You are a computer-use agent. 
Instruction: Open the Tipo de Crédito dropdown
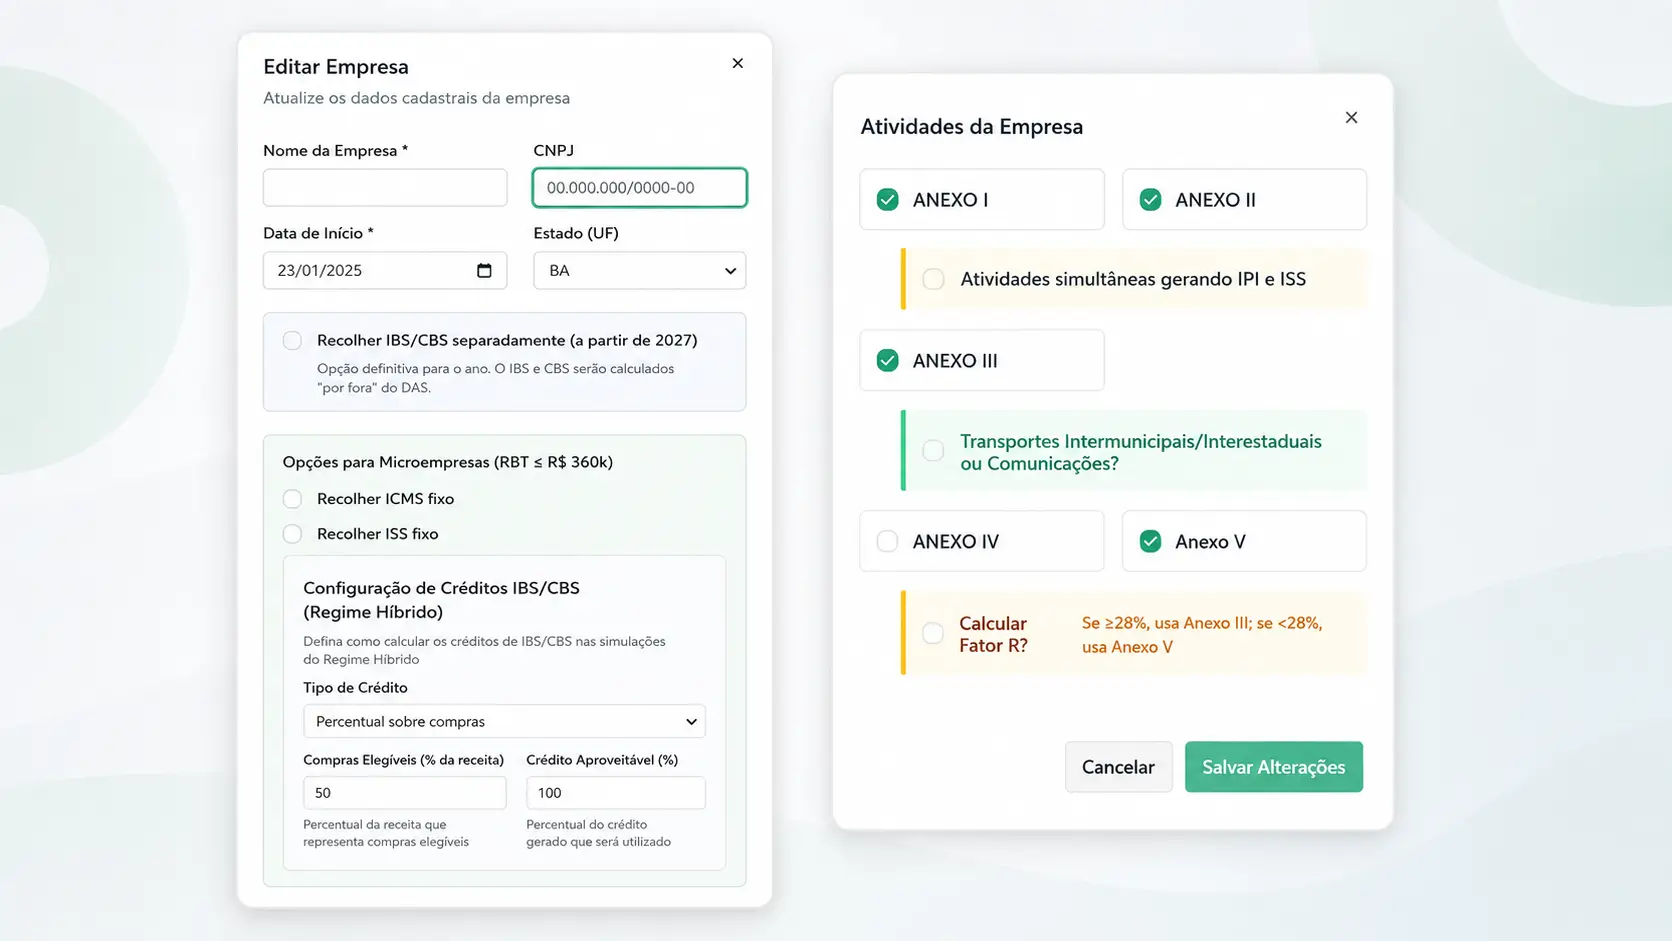[504, 721]
